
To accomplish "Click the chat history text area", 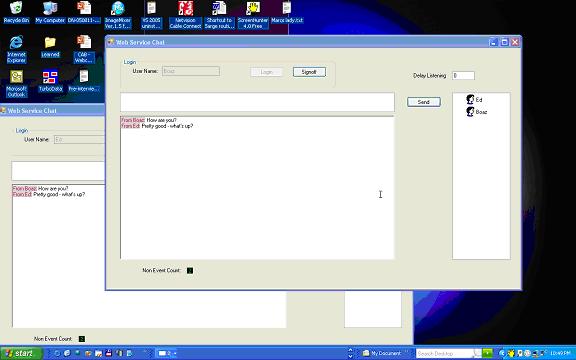I will pos(257,187).
